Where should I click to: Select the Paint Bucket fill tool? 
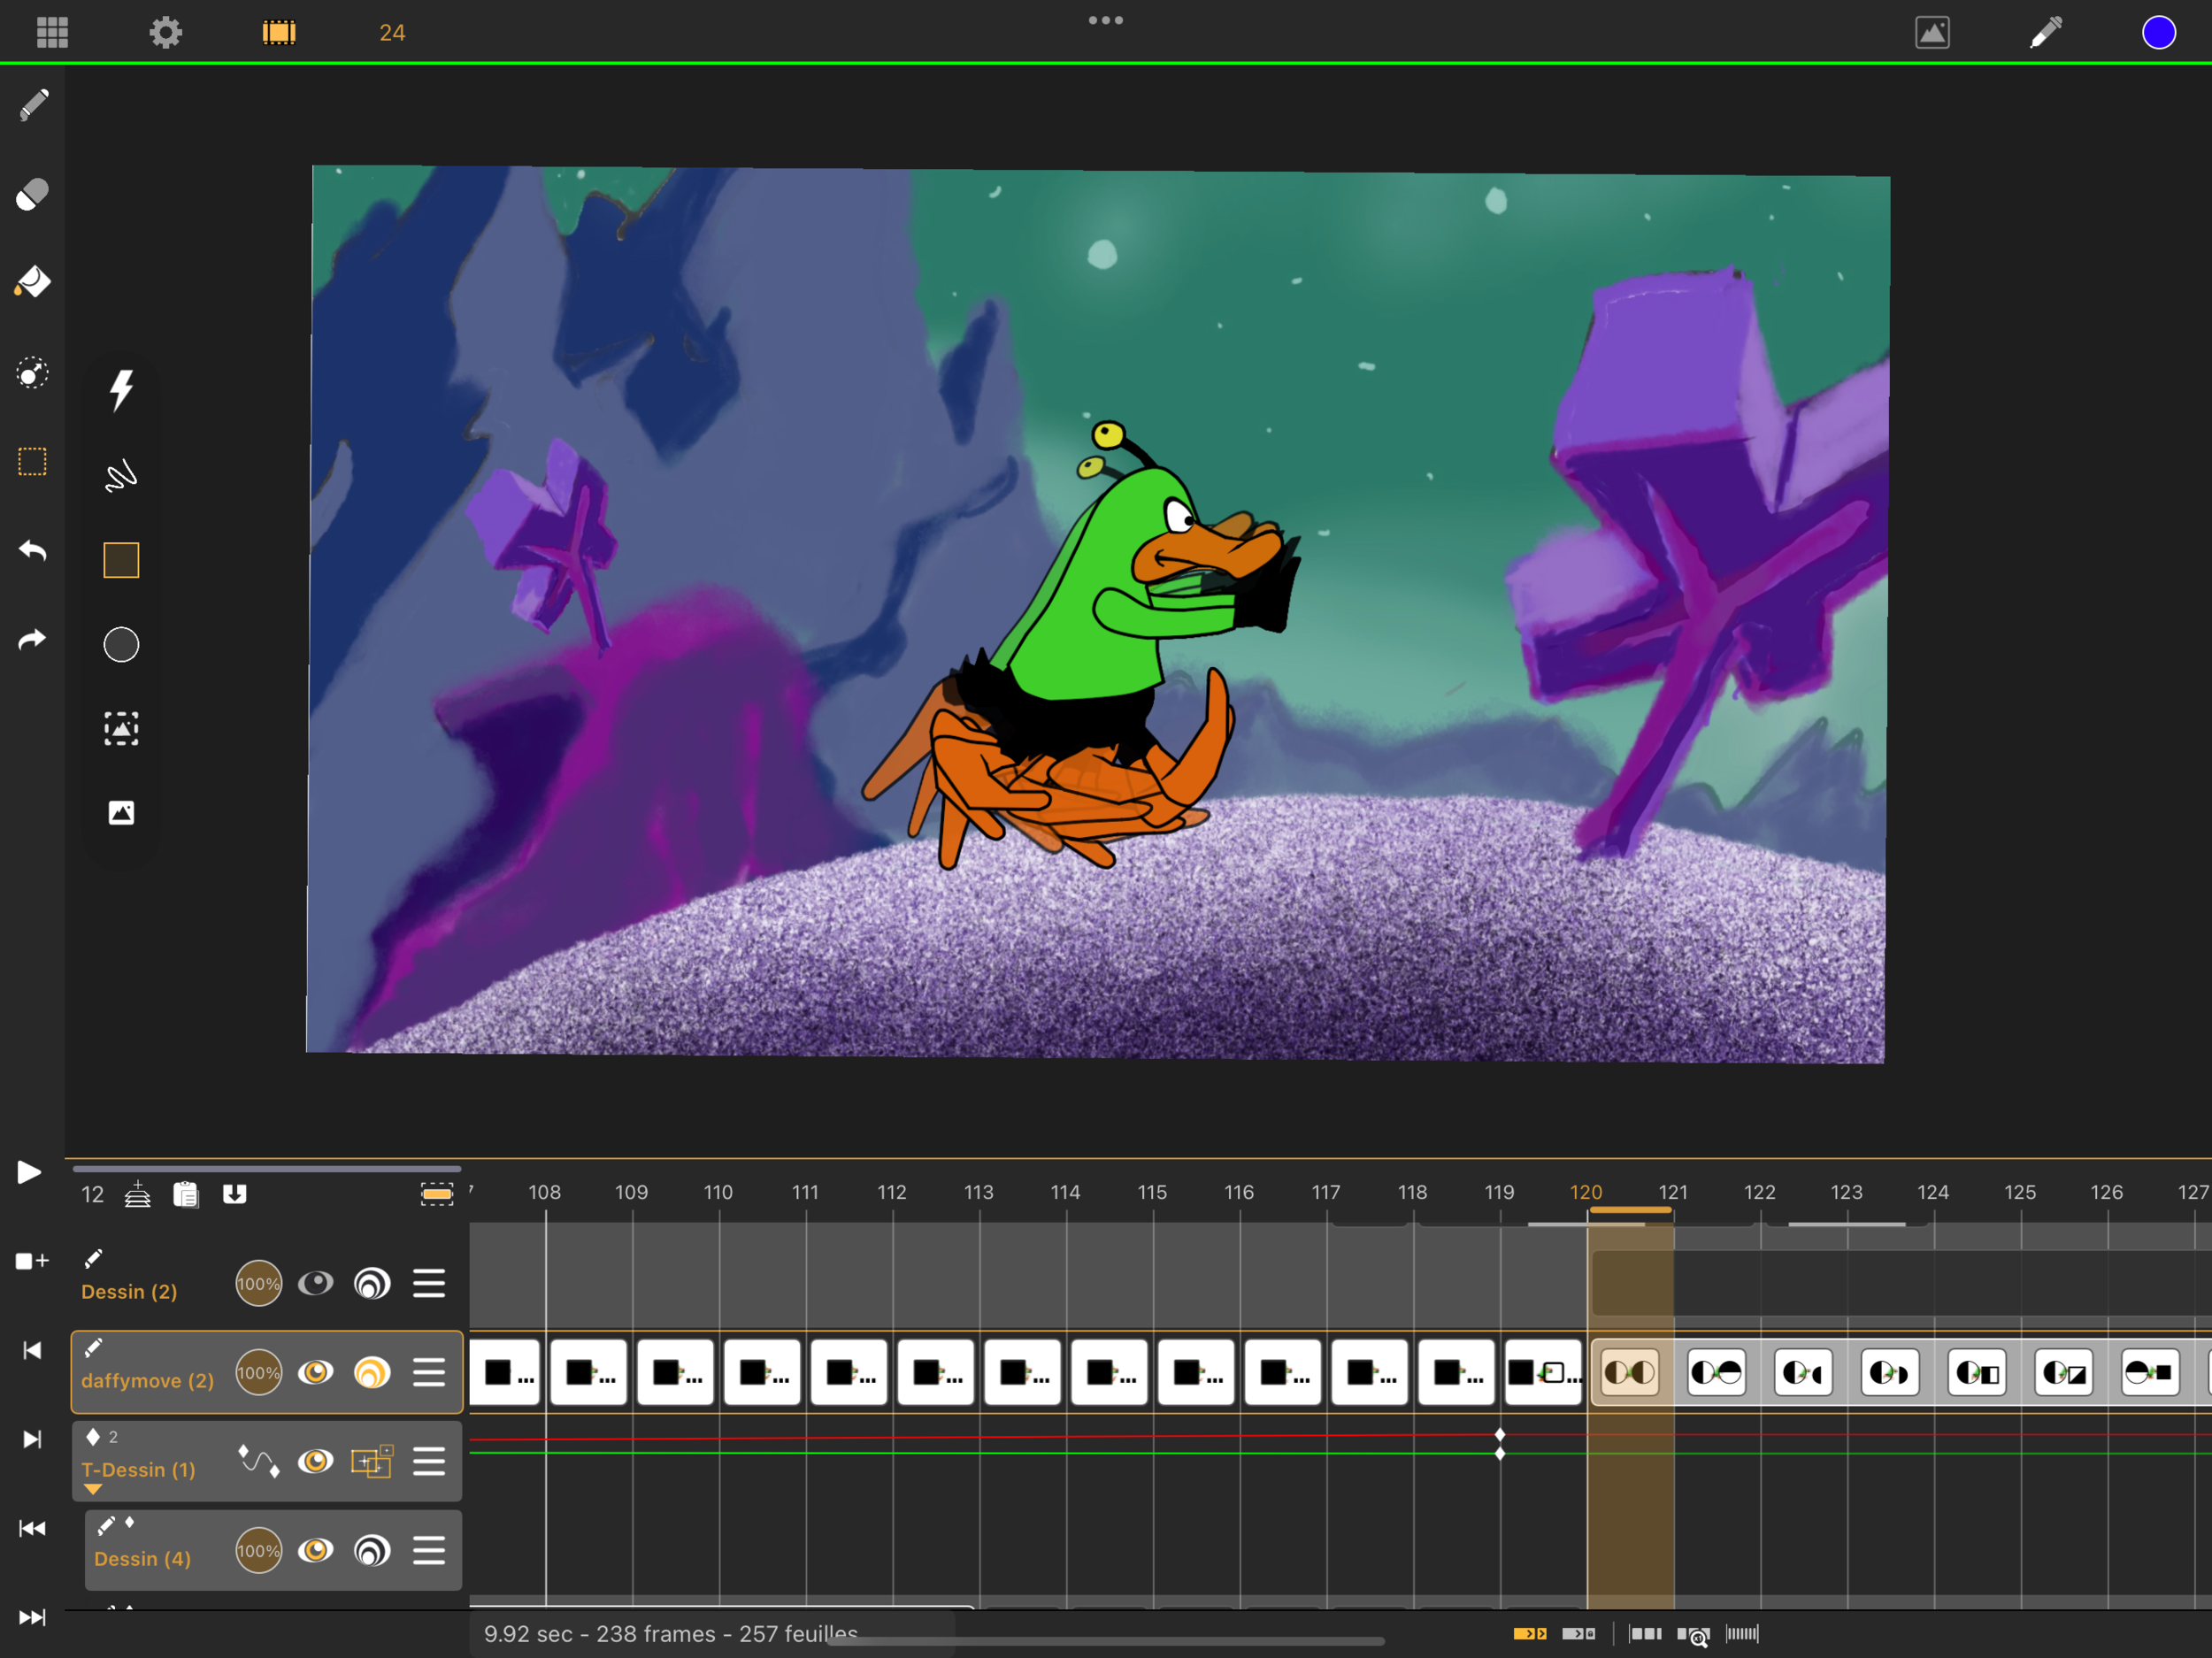[x=32, y=282]
